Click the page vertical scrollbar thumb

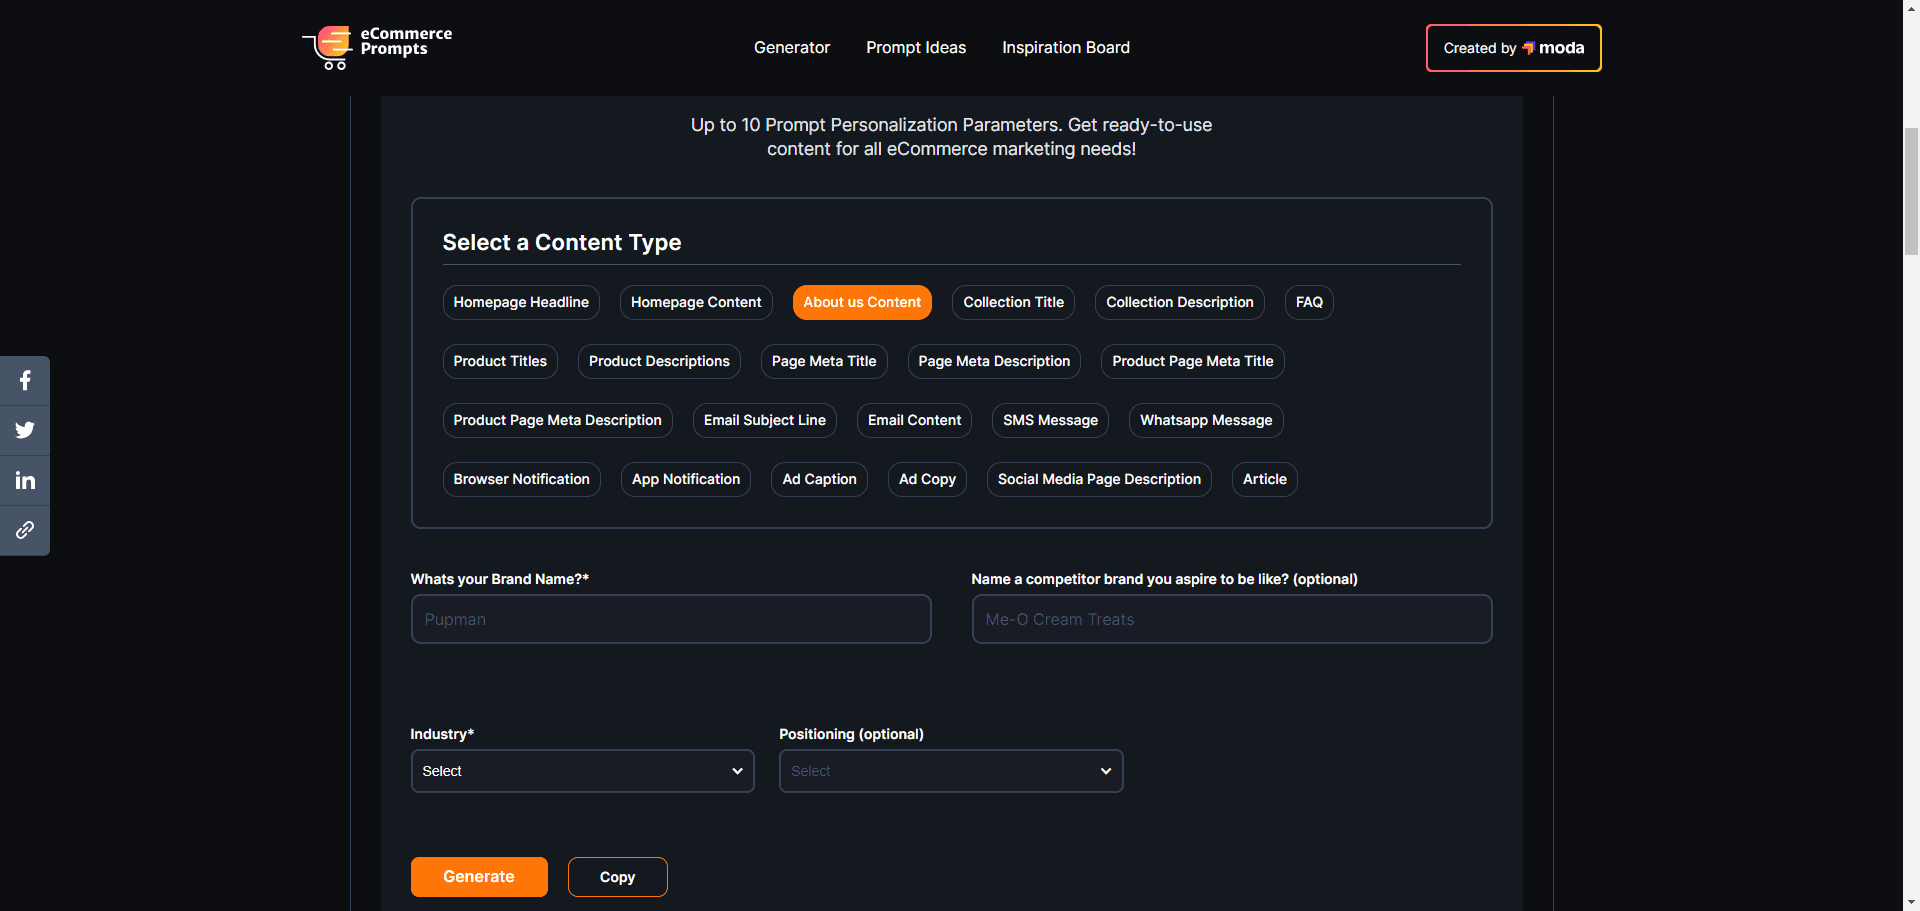(1911, 190)
